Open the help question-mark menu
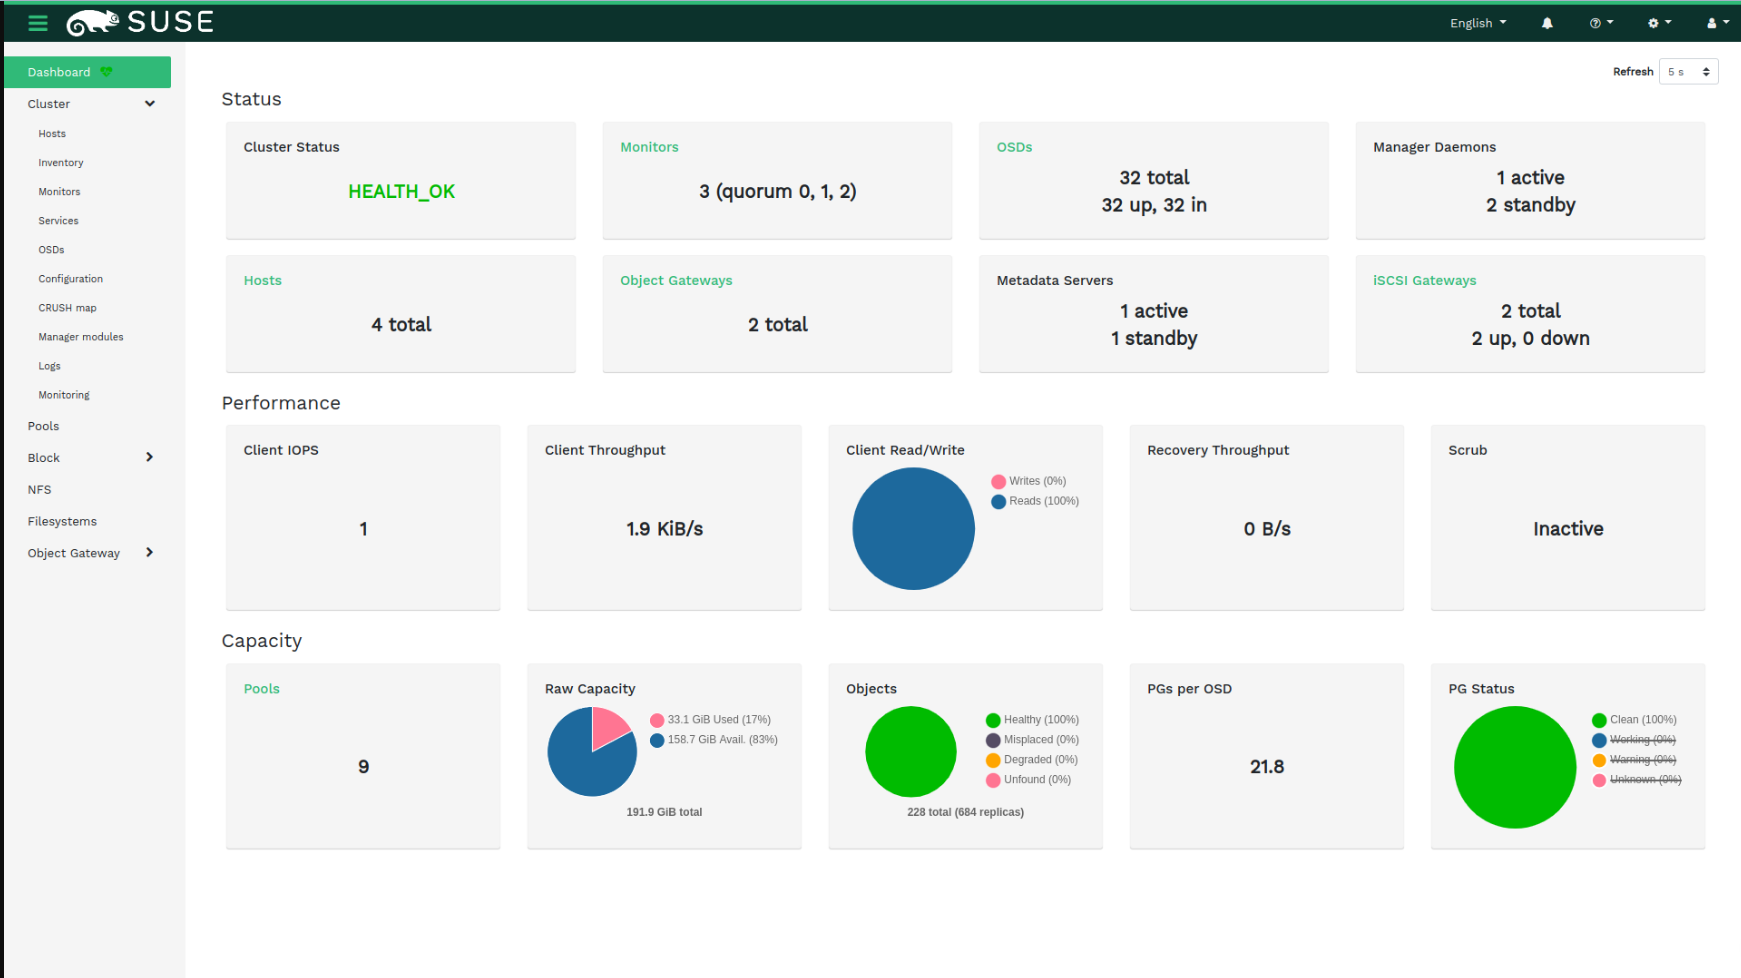 click(1601, 23)
